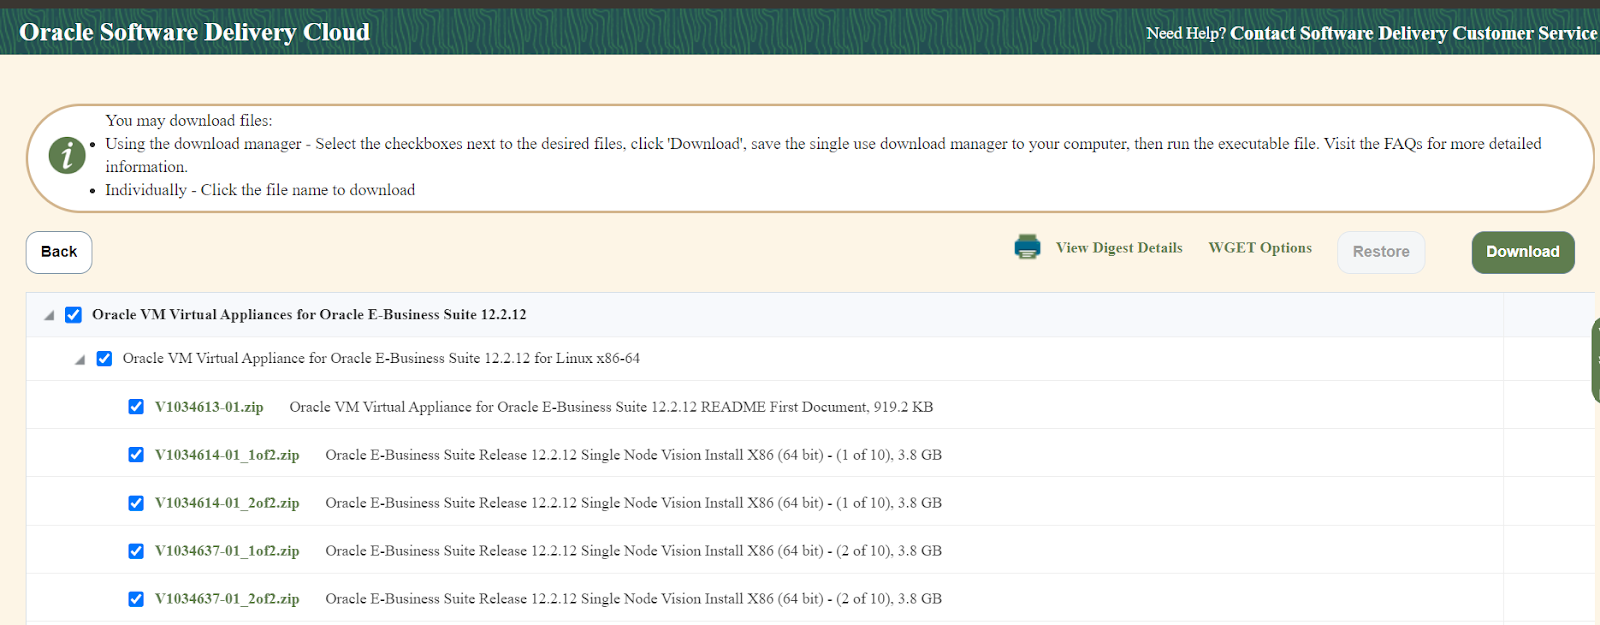Download file V1034614-01_1of2.zip
The height and width of the screenshot is (625, 1600).
pos(227,455)
